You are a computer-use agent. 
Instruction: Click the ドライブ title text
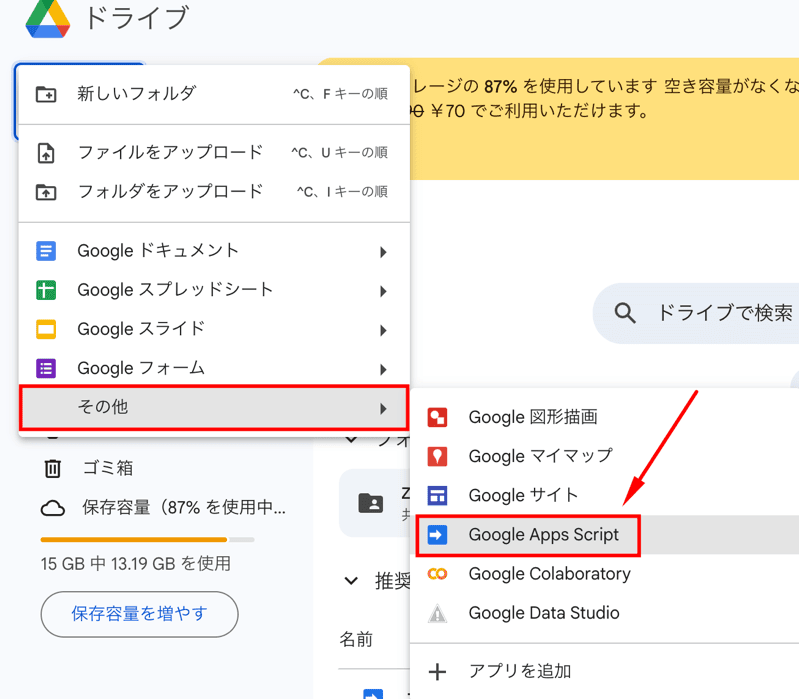tap(137, 18)
